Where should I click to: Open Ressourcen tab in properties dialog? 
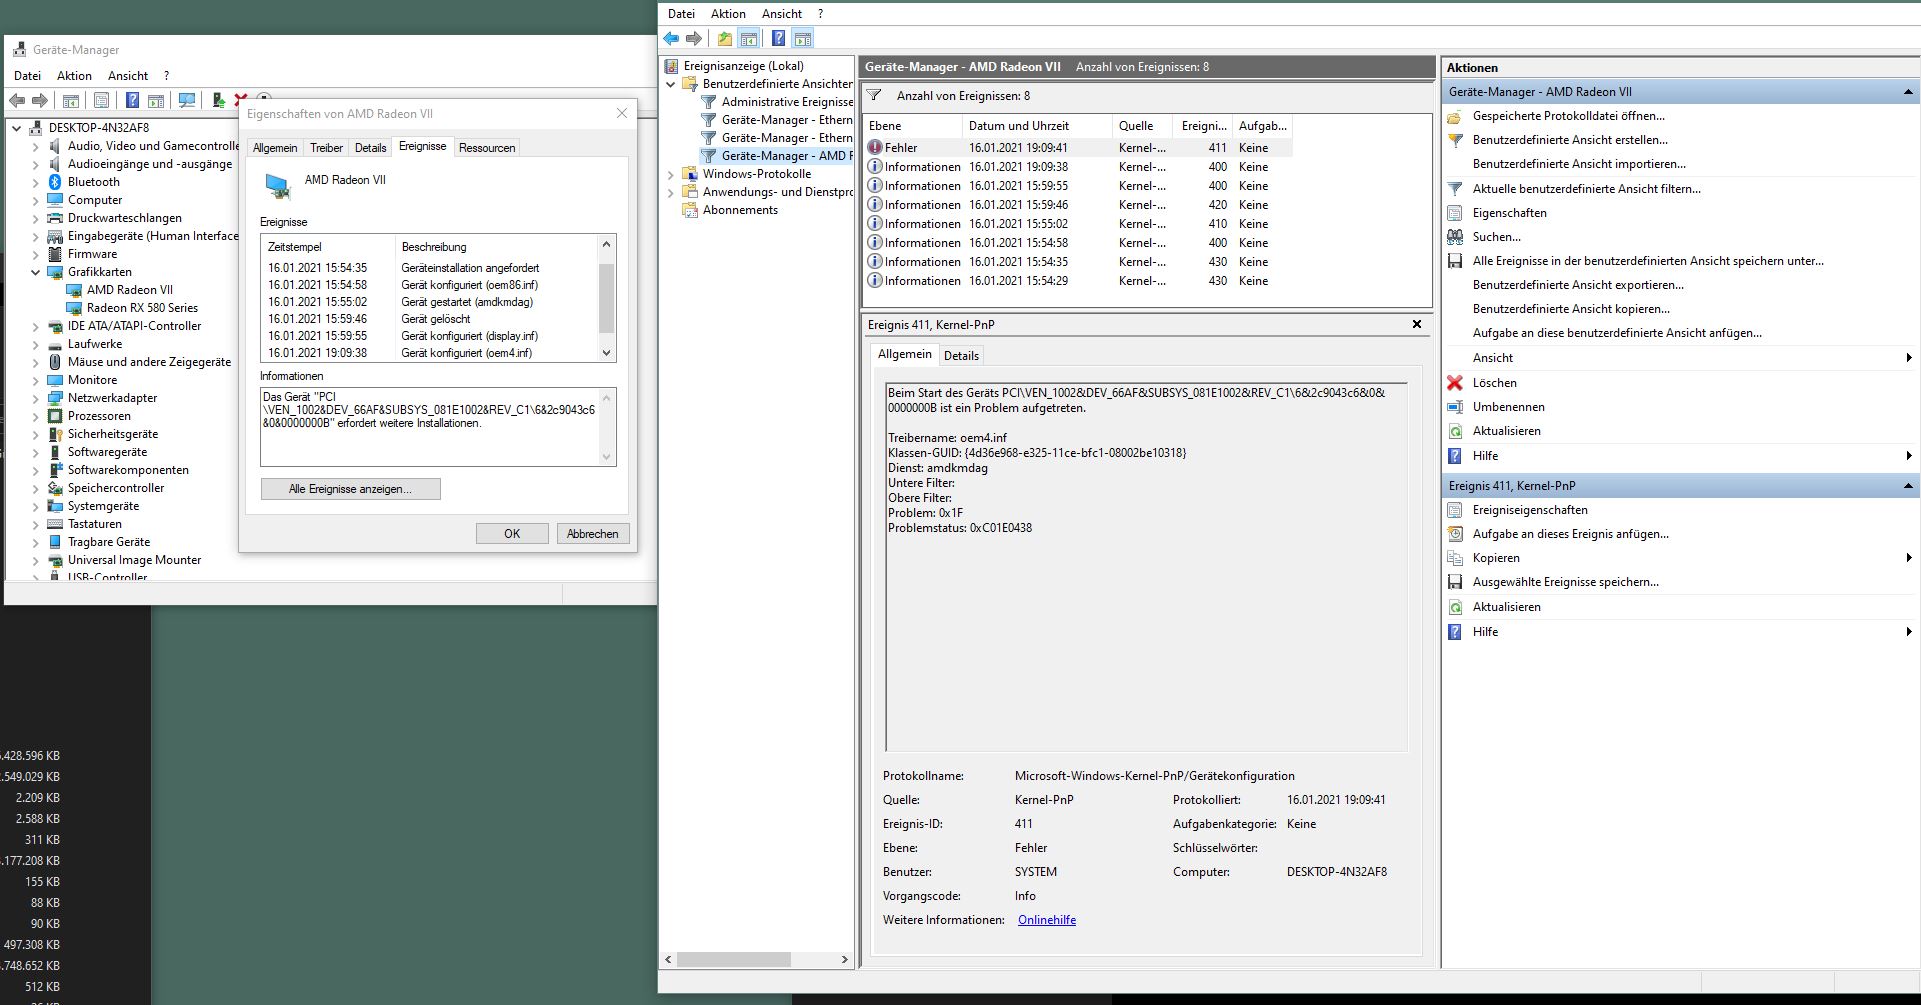(487, 148)
